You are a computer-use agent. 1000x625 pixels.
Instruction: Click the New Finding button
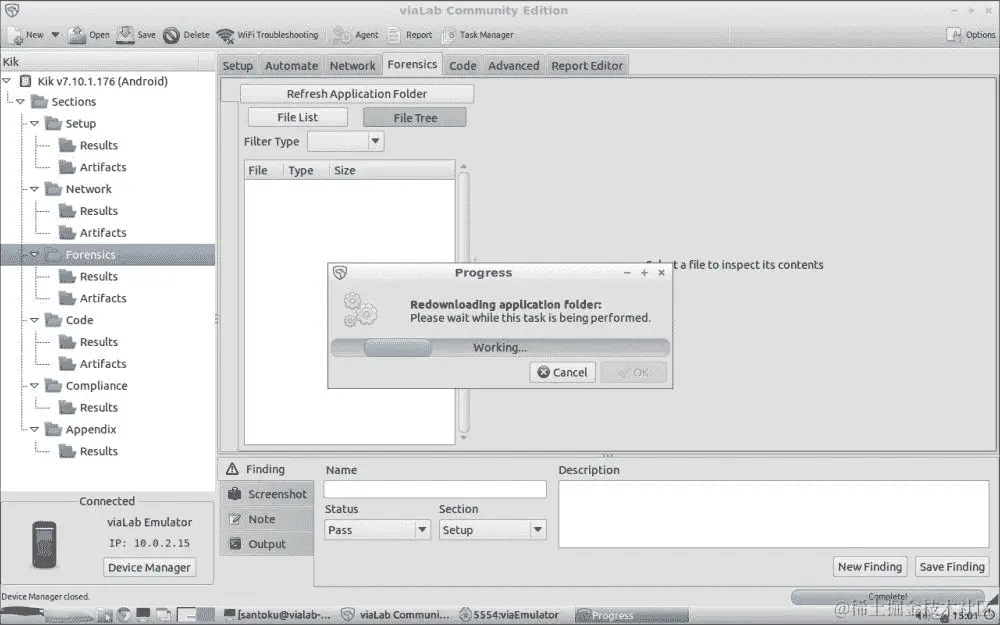click(870, 567)
